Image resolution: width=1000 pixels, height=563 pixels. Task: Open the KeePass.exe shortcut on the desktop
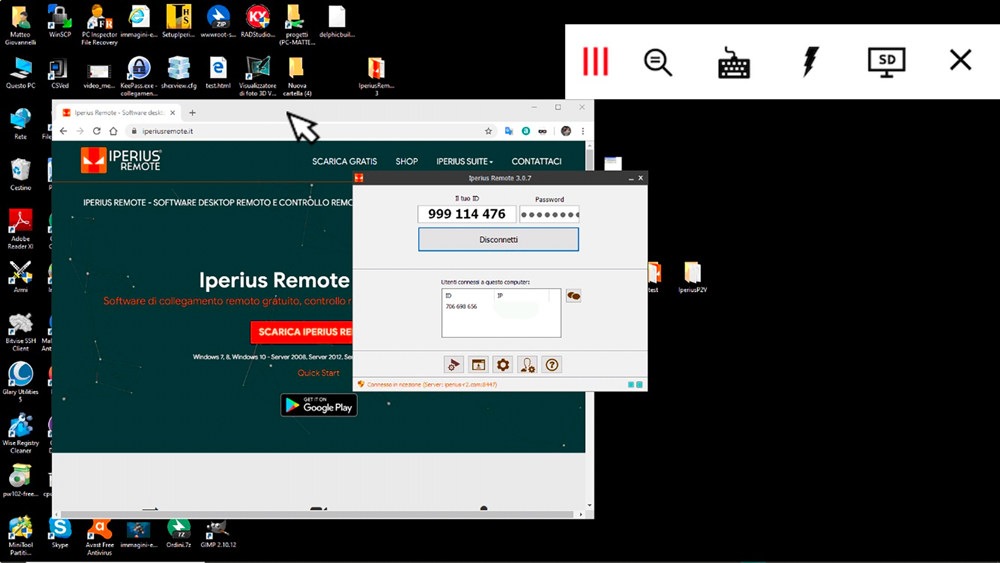[138, 76]
